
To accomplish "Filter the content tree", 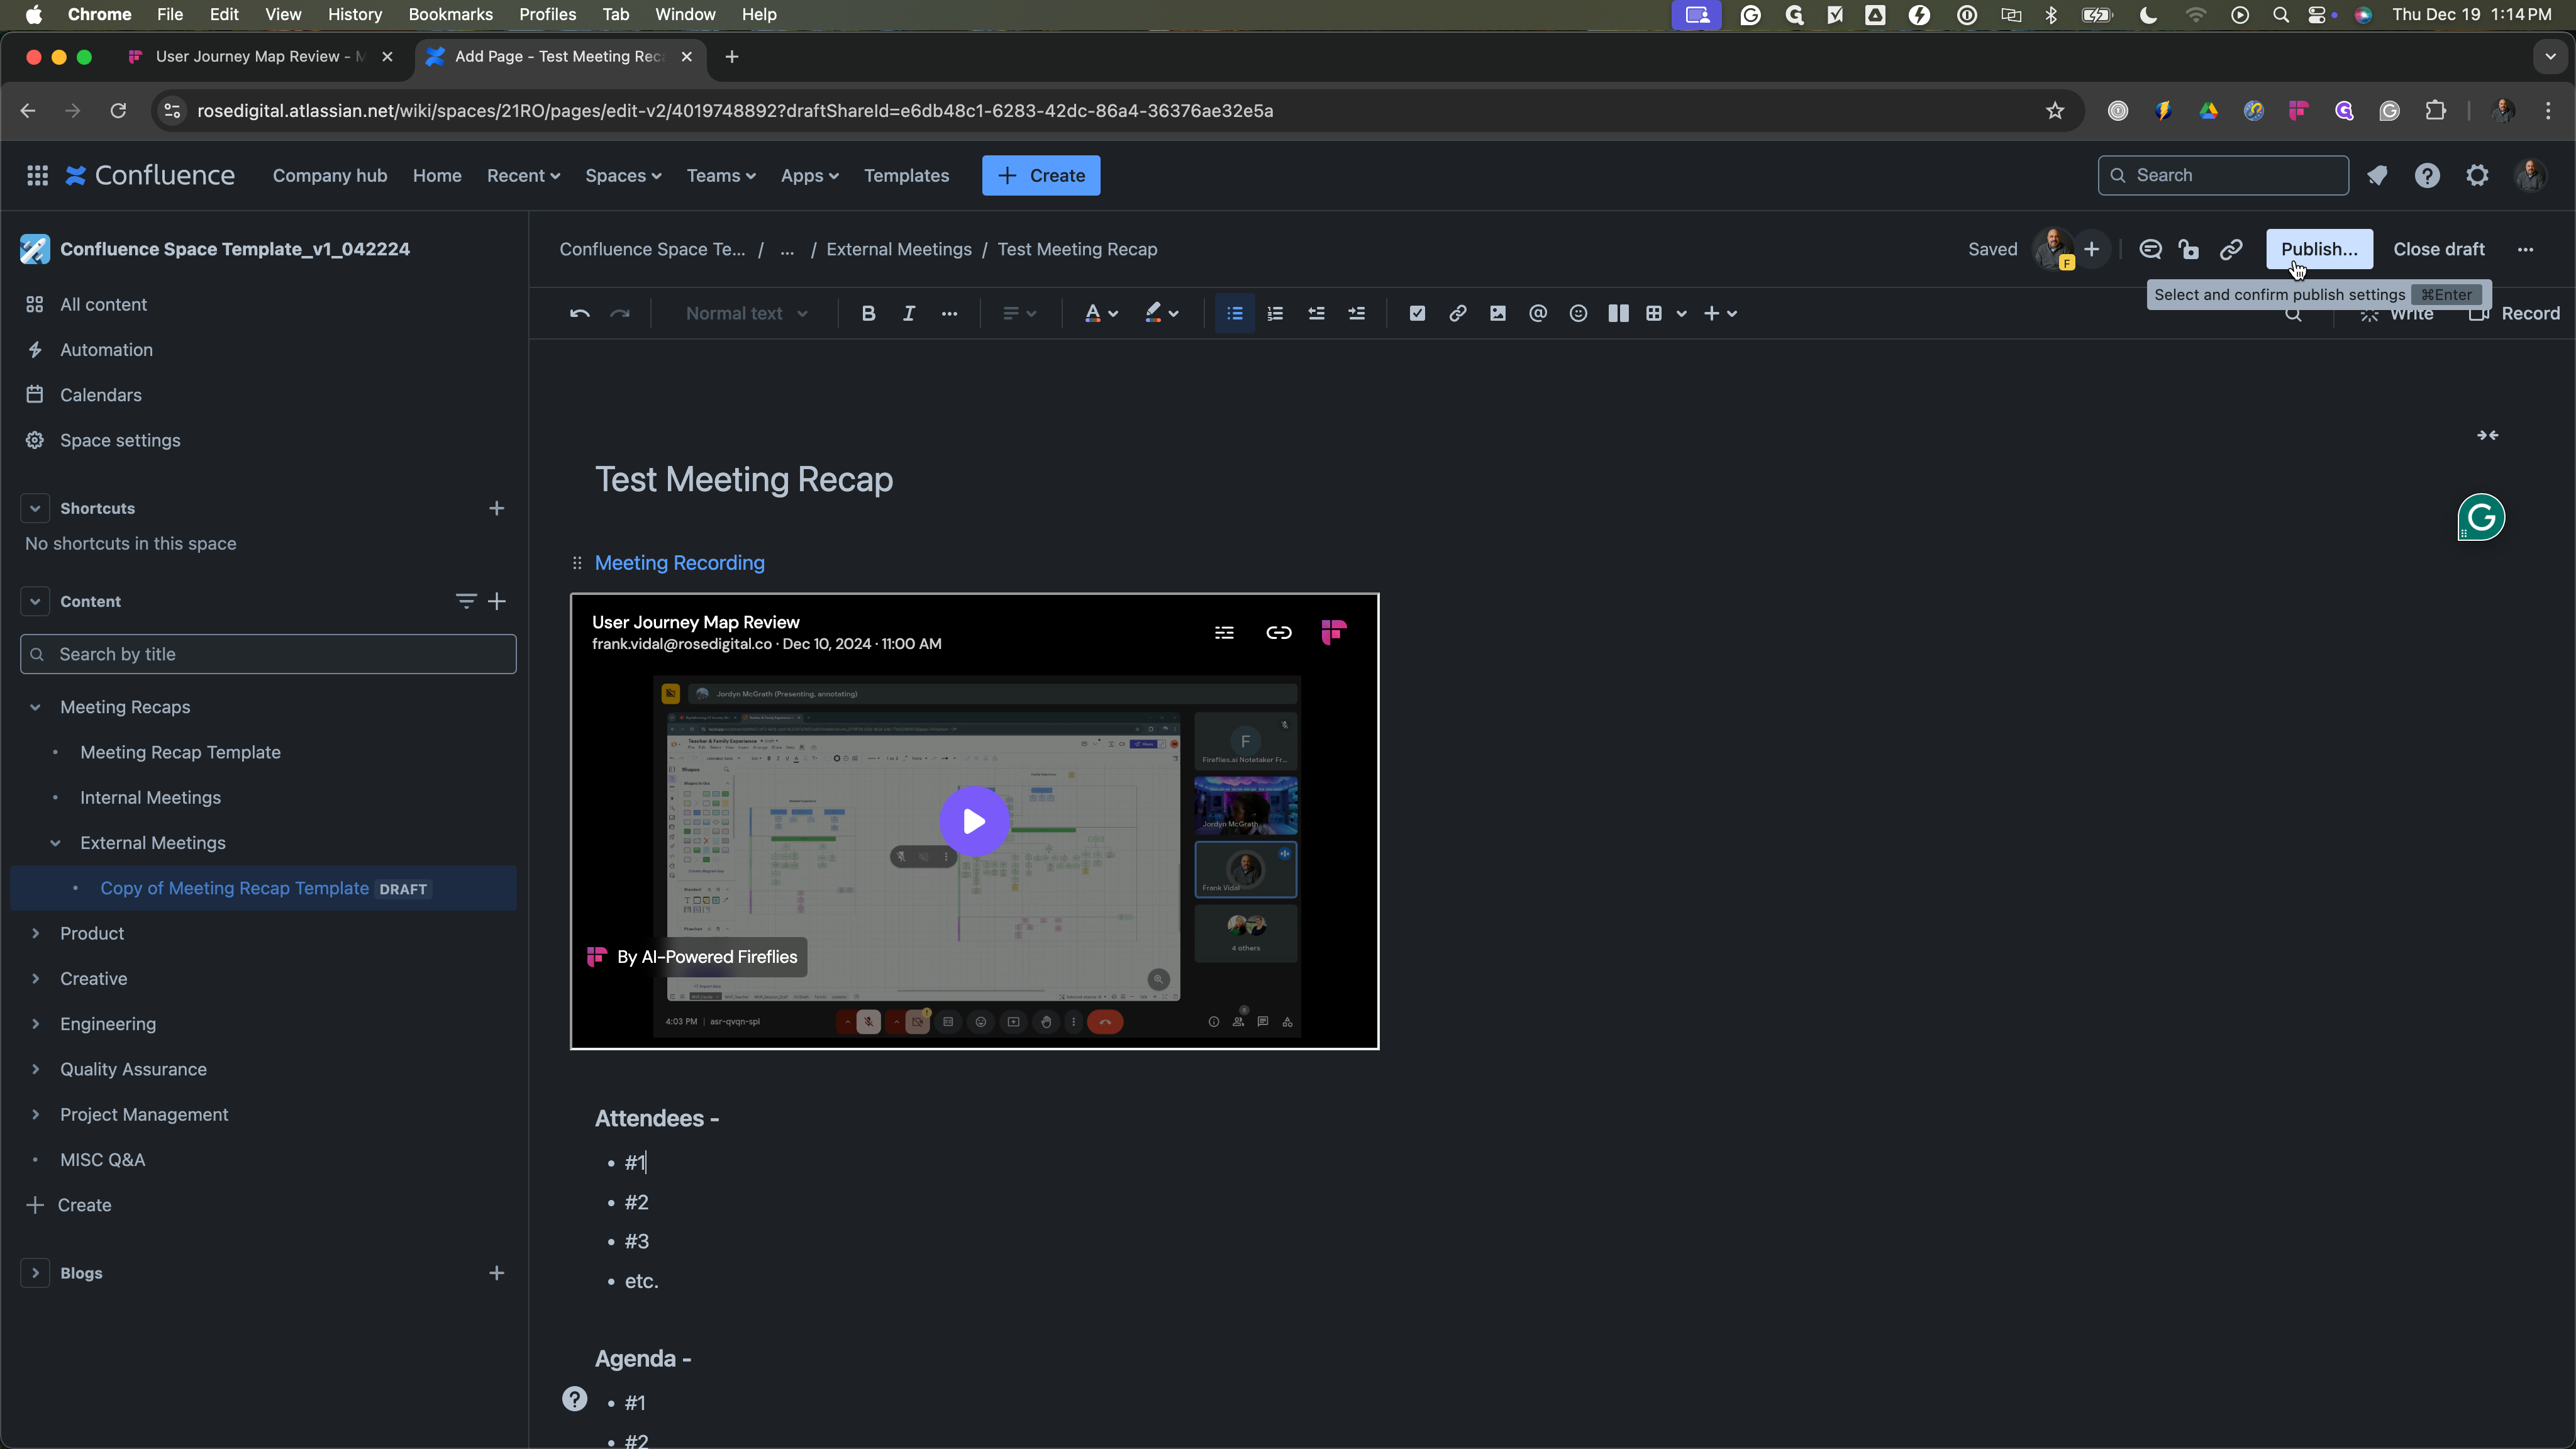I will click(465, 601).
